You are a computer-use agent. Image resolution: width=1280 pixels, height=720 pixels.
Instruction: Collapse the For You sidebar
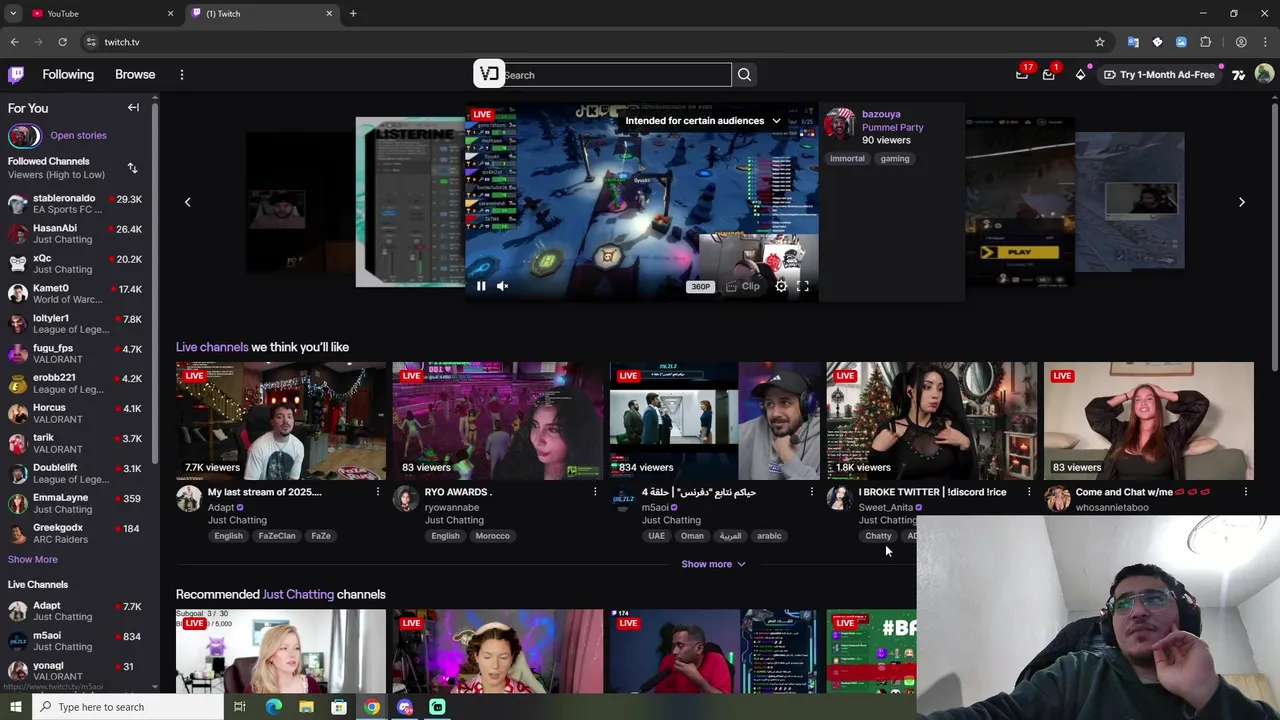click(x=133, y=107)
